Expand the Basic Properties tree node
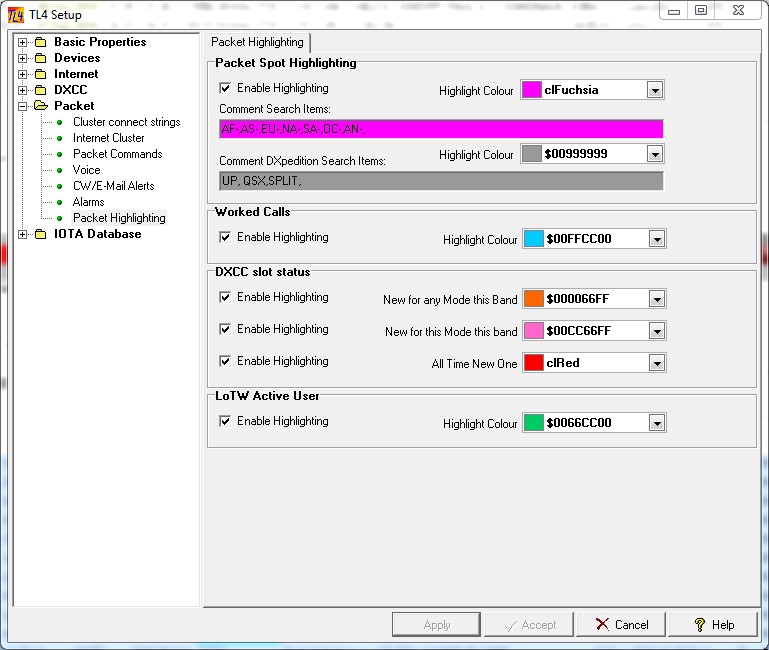This screenshot has height=650, width=769. coord(23,42)
